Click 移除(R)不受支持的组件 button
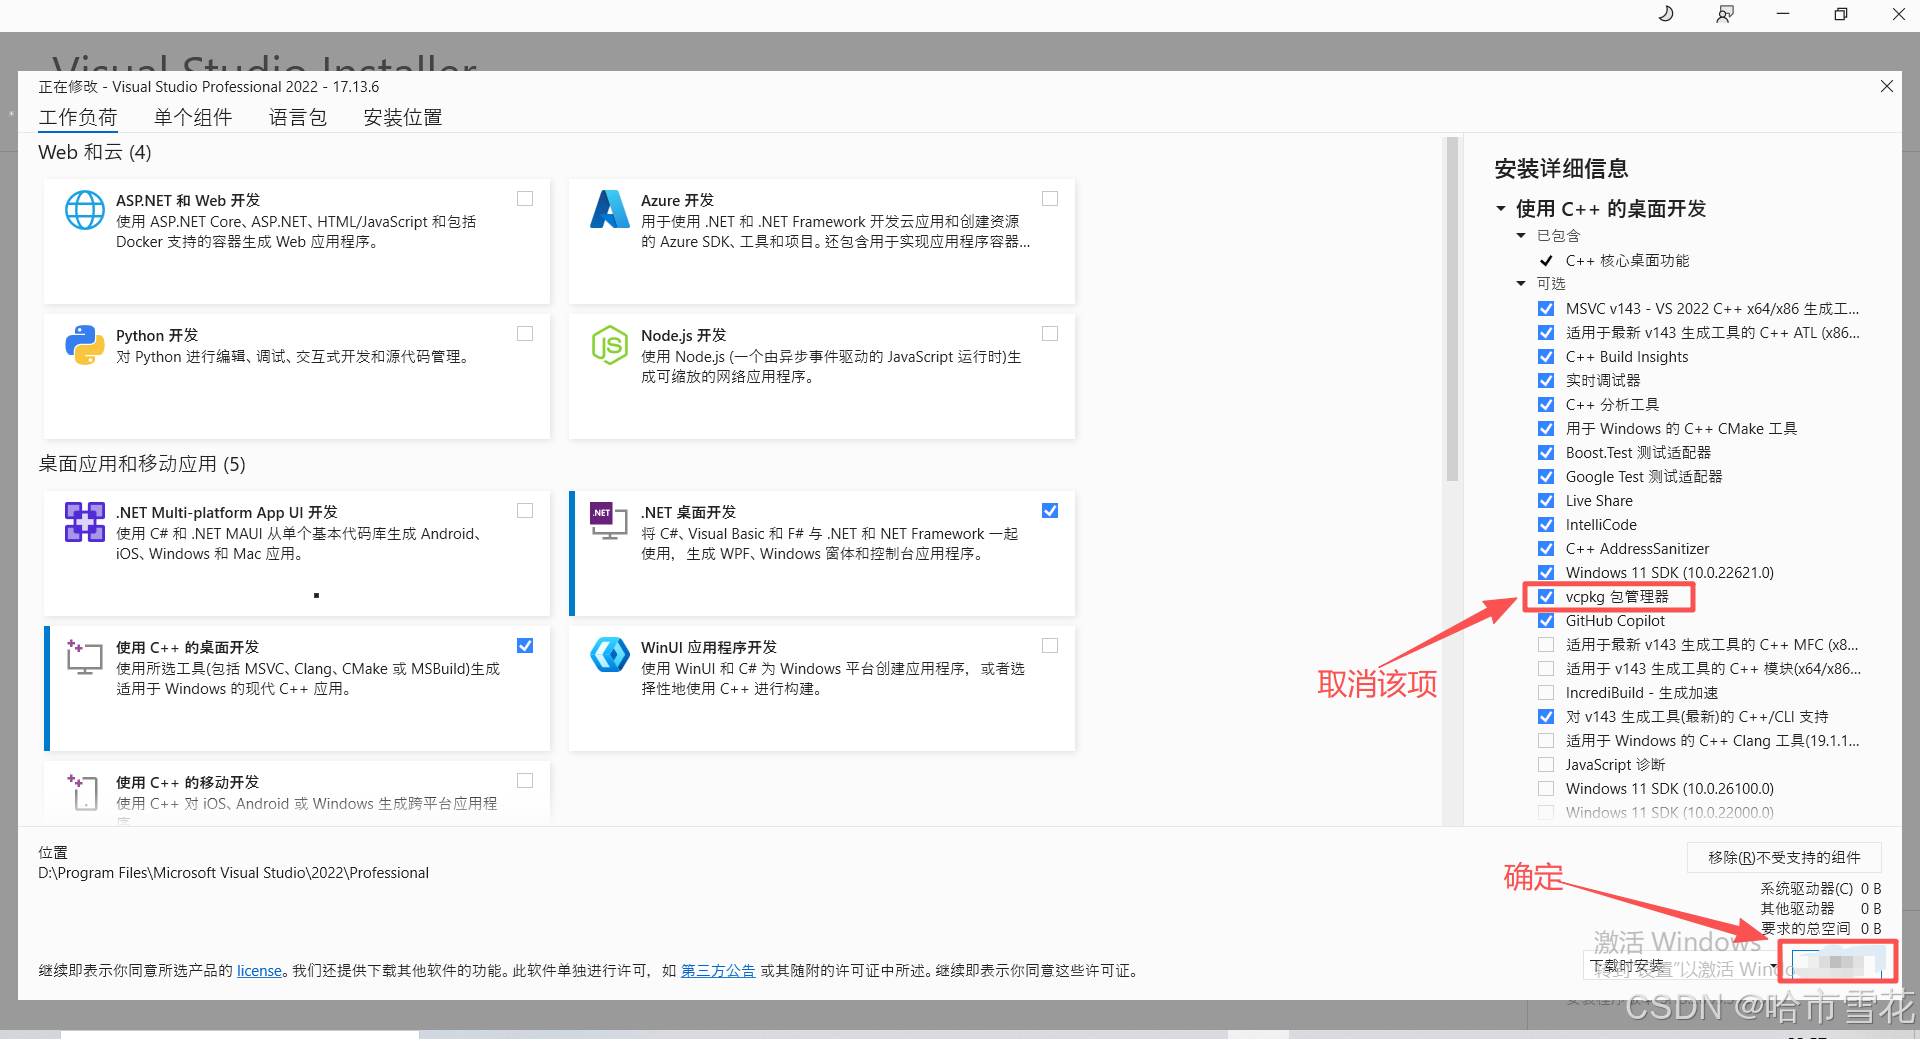Screen dimensions: 1920x1039 pyautogui.click(x=1784, y=858)
